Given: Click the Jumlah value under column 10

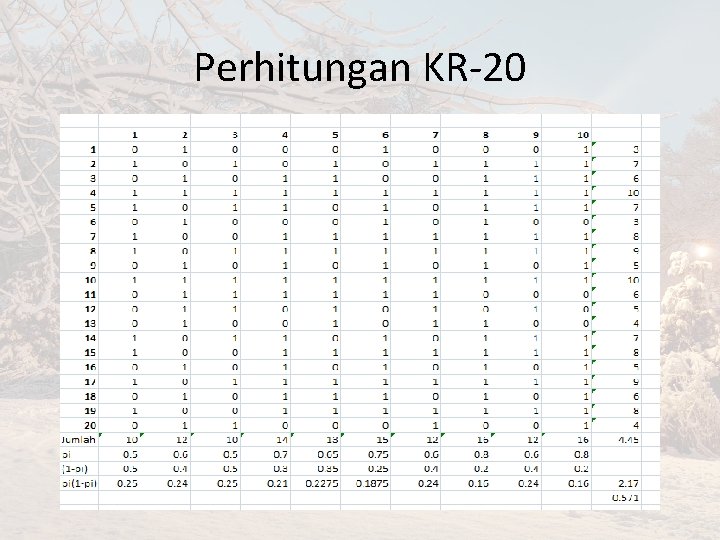Looking at the screenshot, I should 583,440.
